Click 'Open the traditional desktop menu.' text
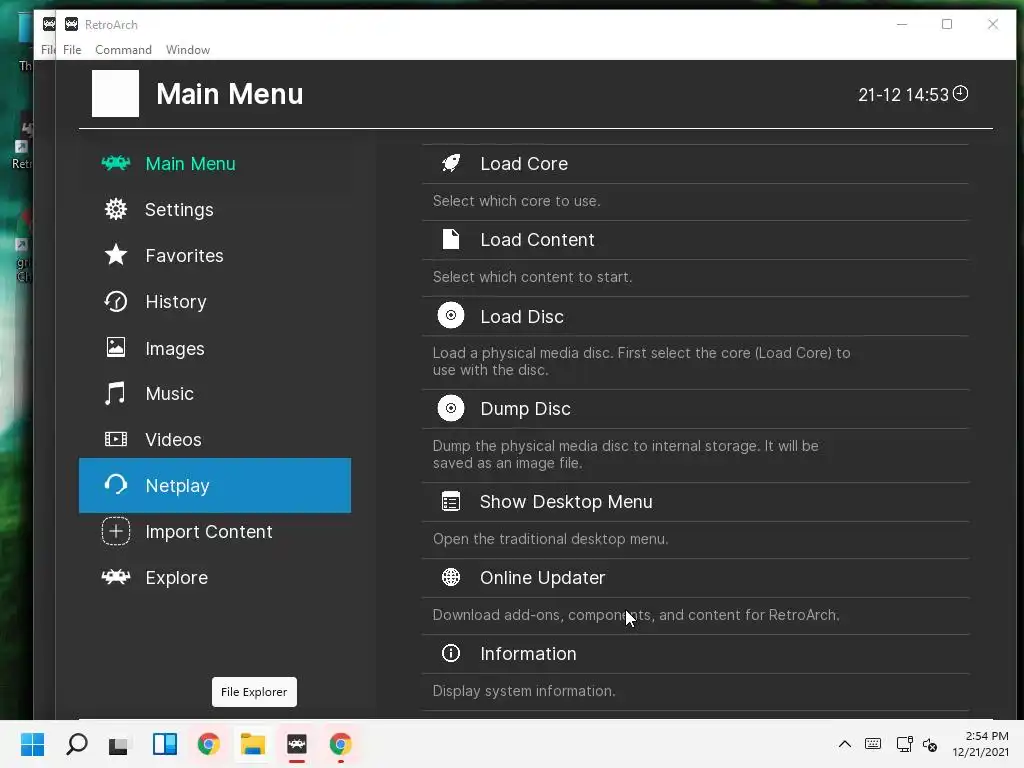Screen dimensions: 1024x768 coord(551,539)
